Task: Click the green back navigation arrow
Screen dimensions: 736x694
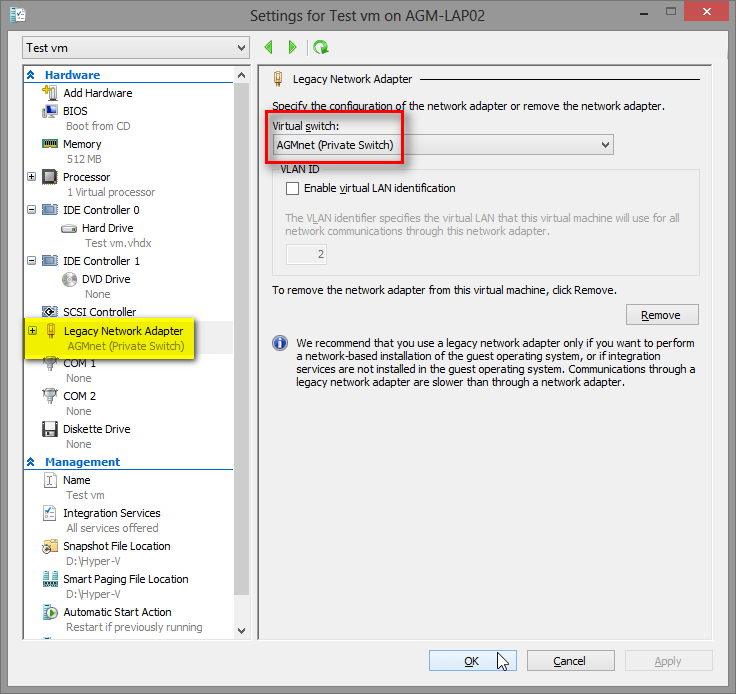Action: tap(268, 47)
